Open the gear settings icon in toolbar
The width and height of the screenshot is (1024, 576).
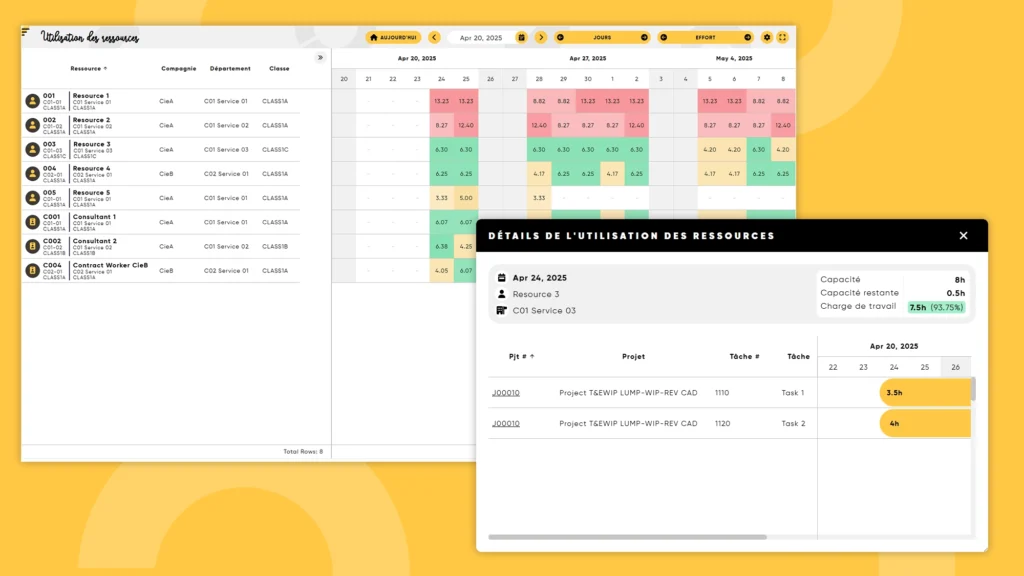click(767, 37)
